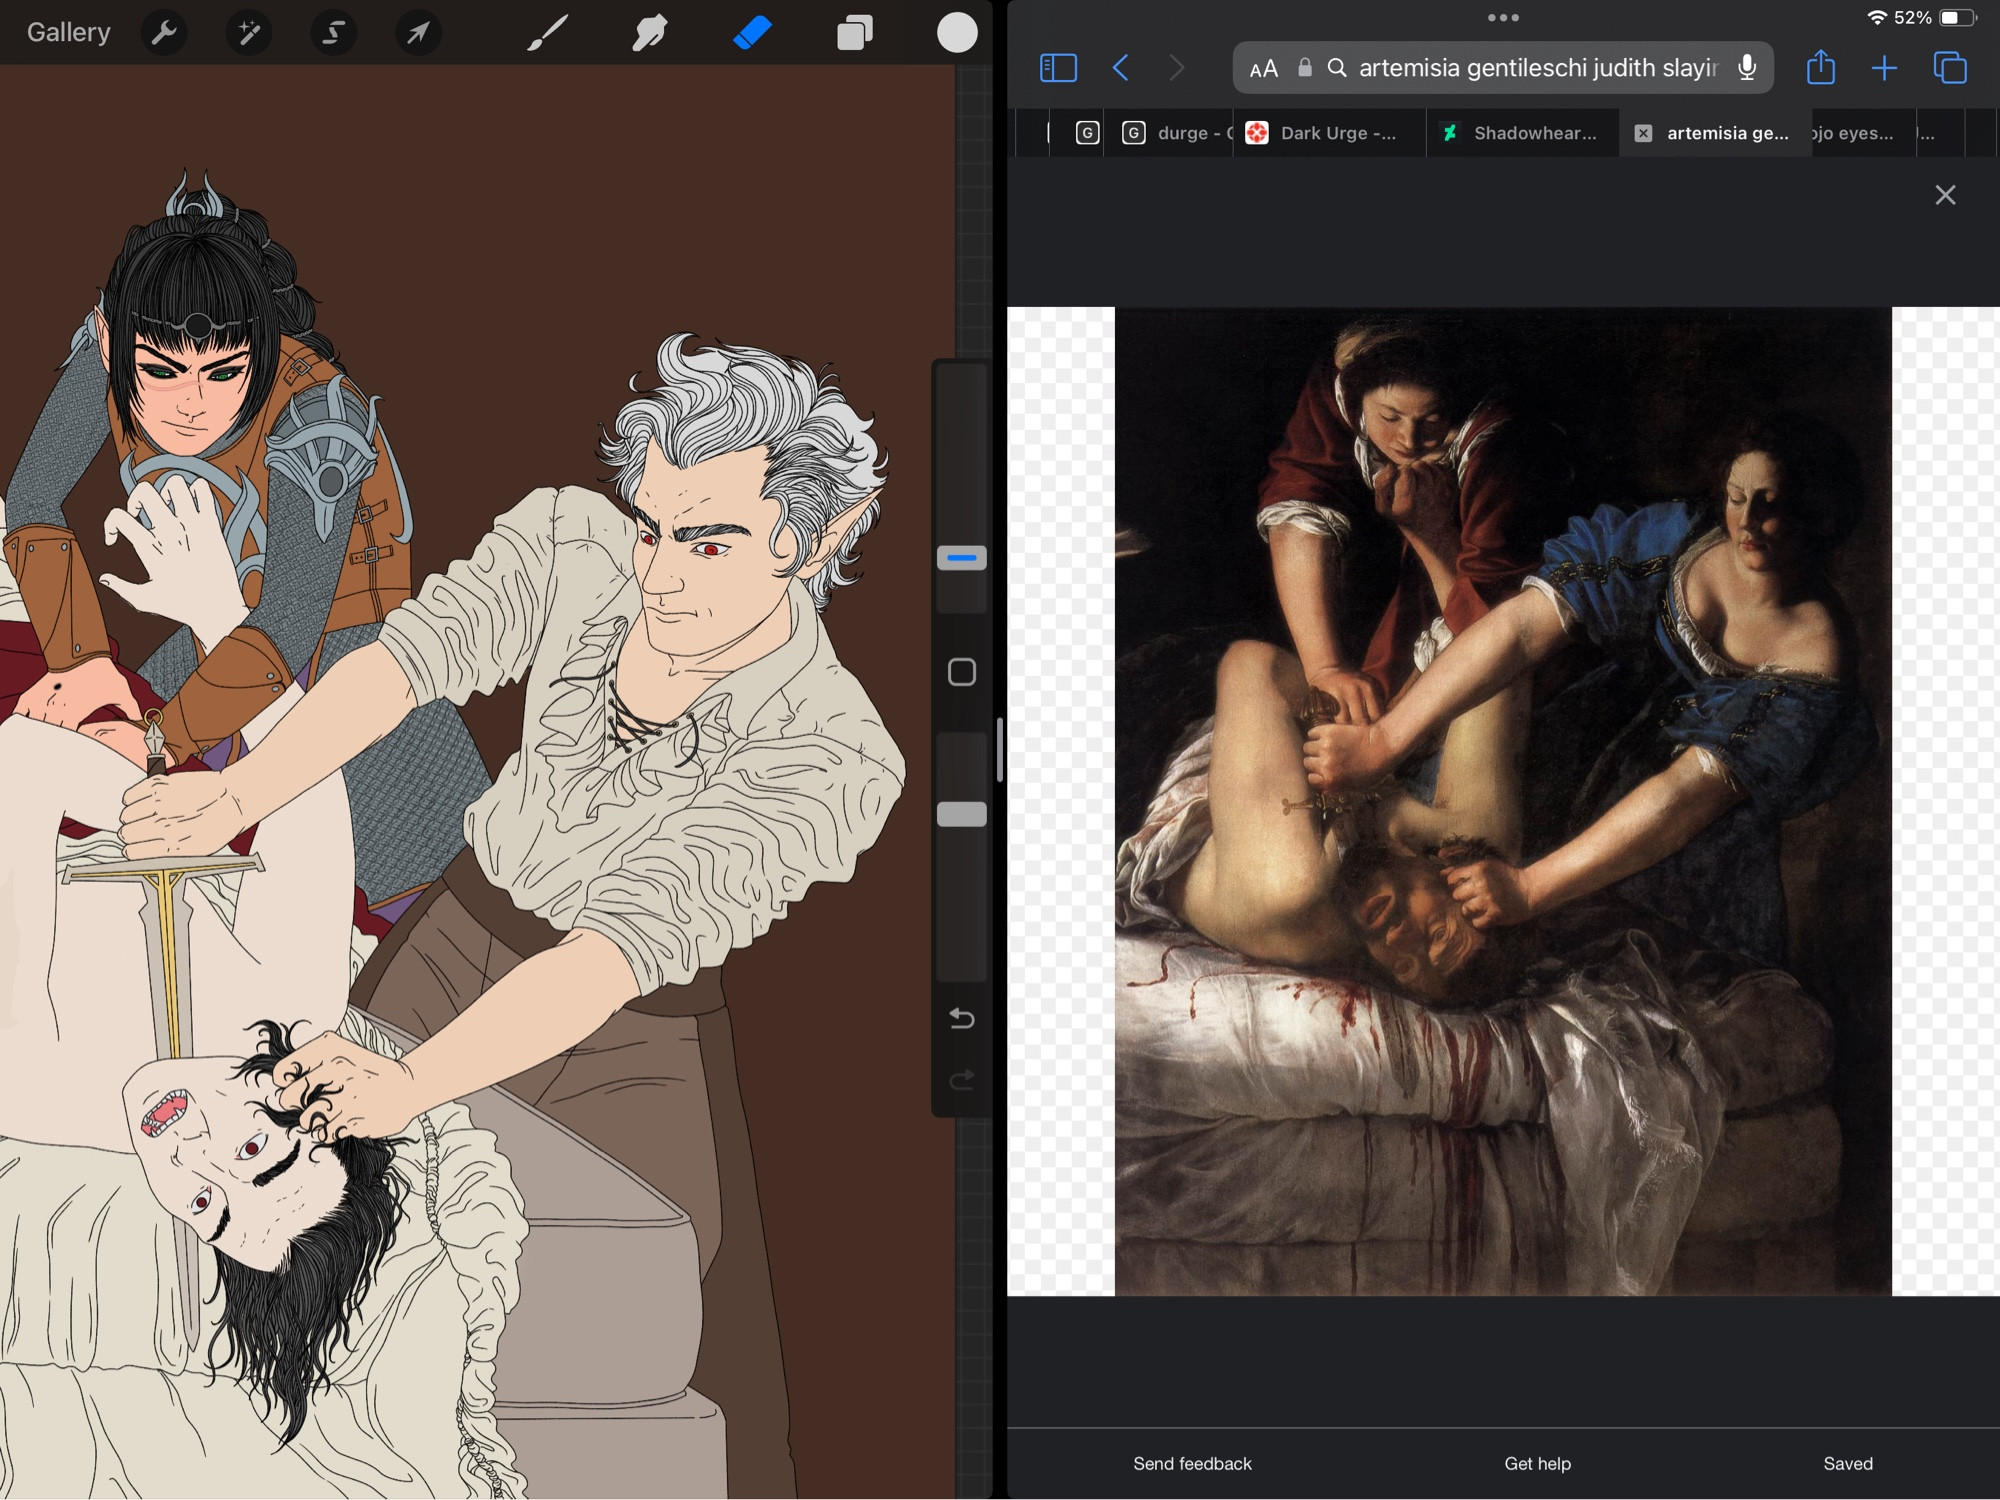Viewport: 2000px width, 1500px height.
Task: Select the Smudge tool in Procreate
Action: click(650, 33)
